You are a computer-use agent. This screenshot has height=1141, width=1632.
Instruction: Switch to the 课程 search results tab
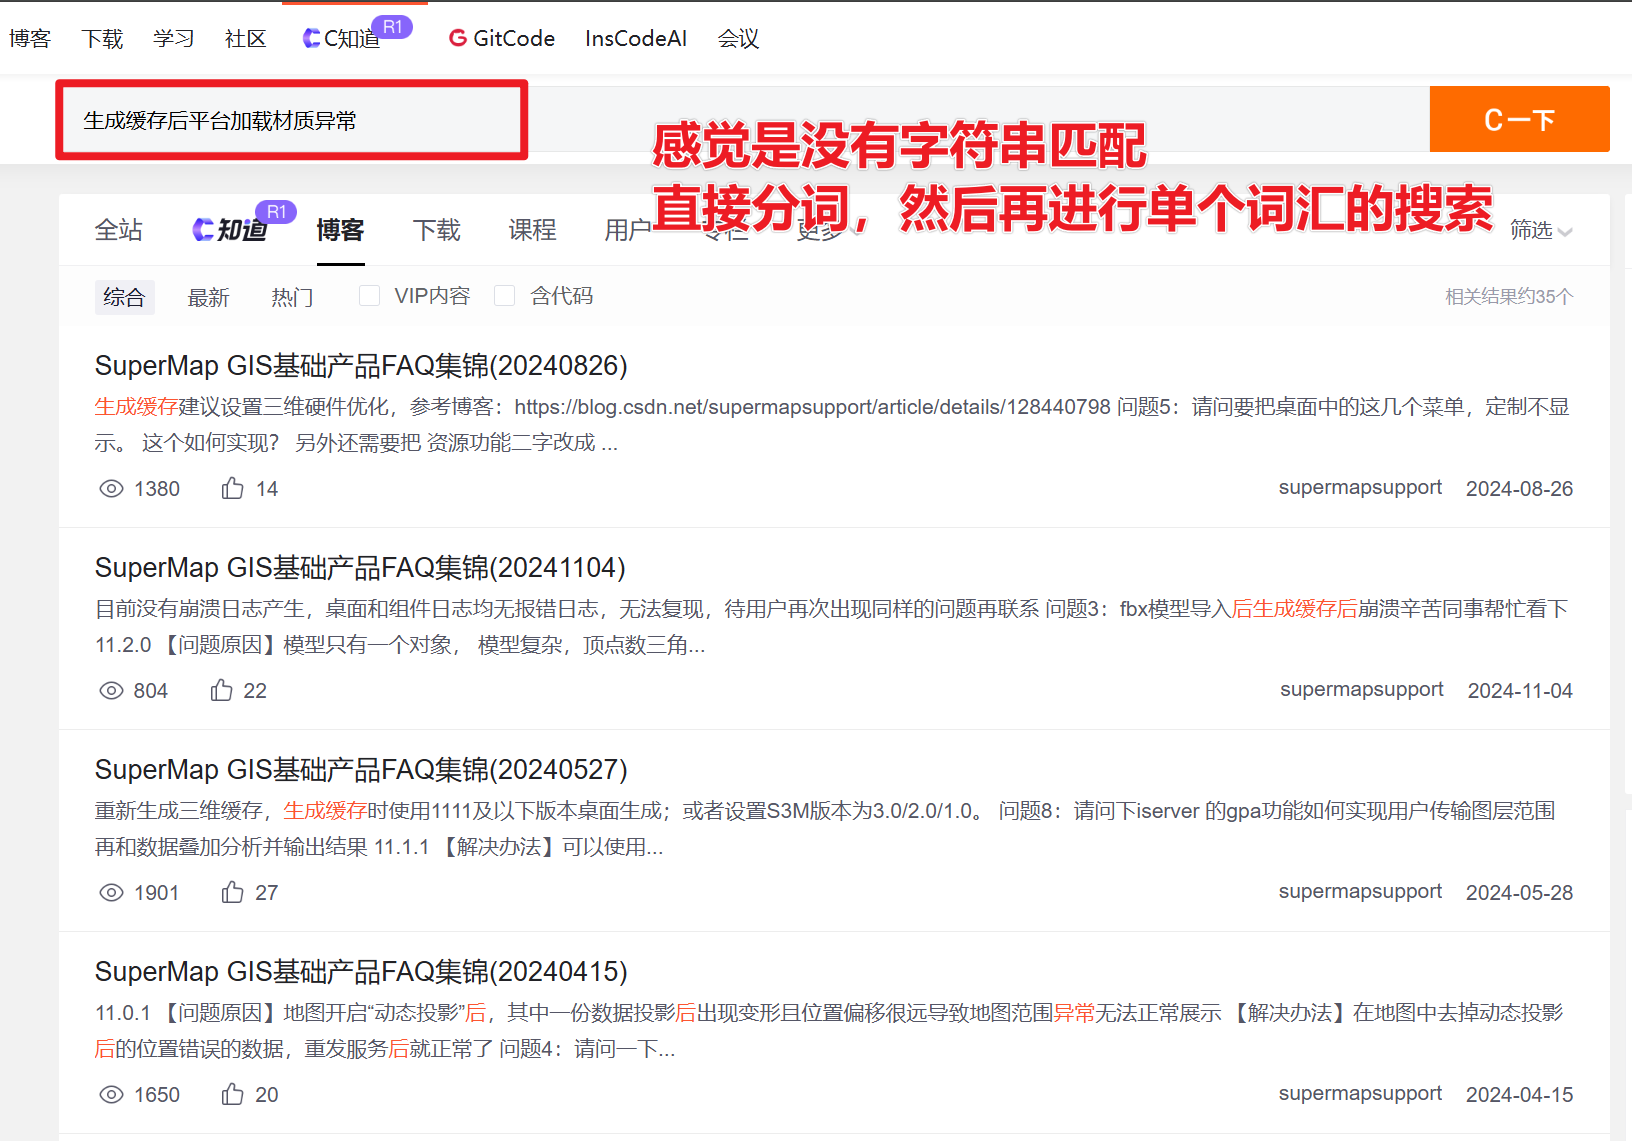click(533, 230)
